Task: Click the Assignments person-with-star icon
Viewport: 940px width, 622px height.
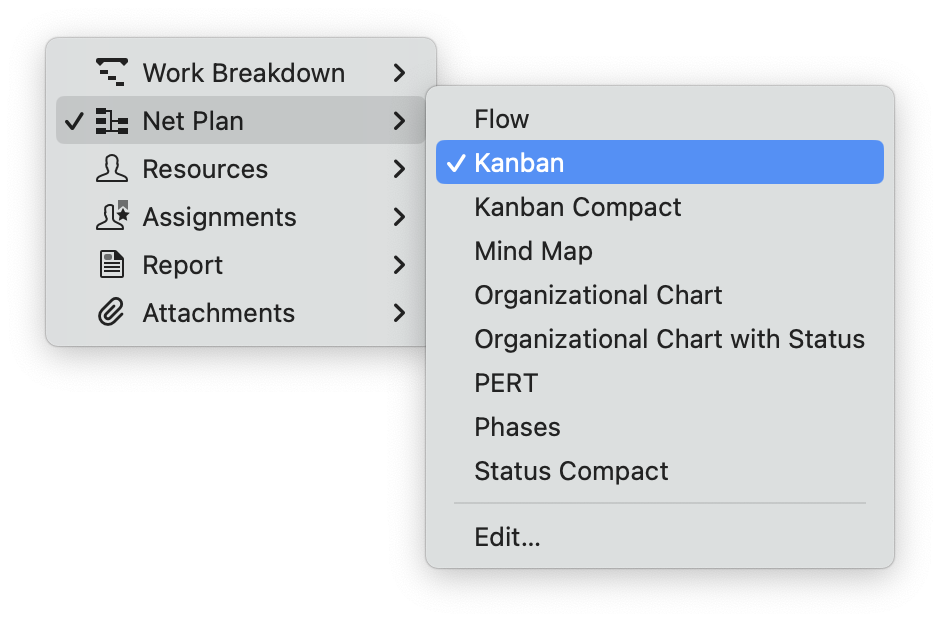Action: (112, 216)
